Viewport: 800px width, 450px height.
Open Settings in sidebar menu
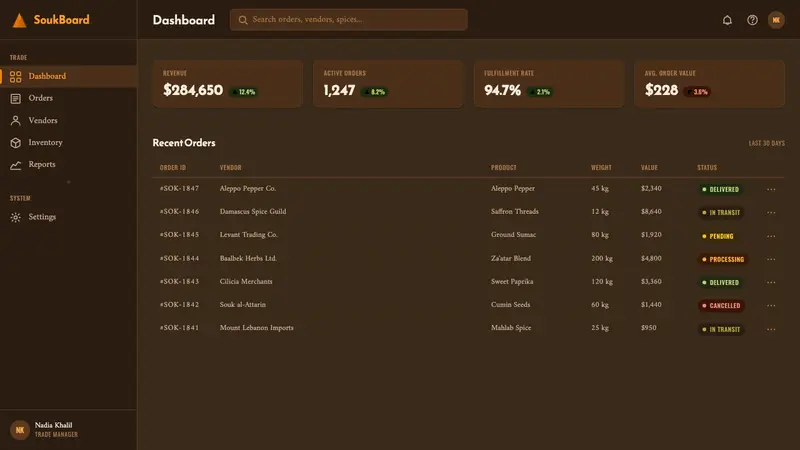pyautogui.click(x=68, y=217)
